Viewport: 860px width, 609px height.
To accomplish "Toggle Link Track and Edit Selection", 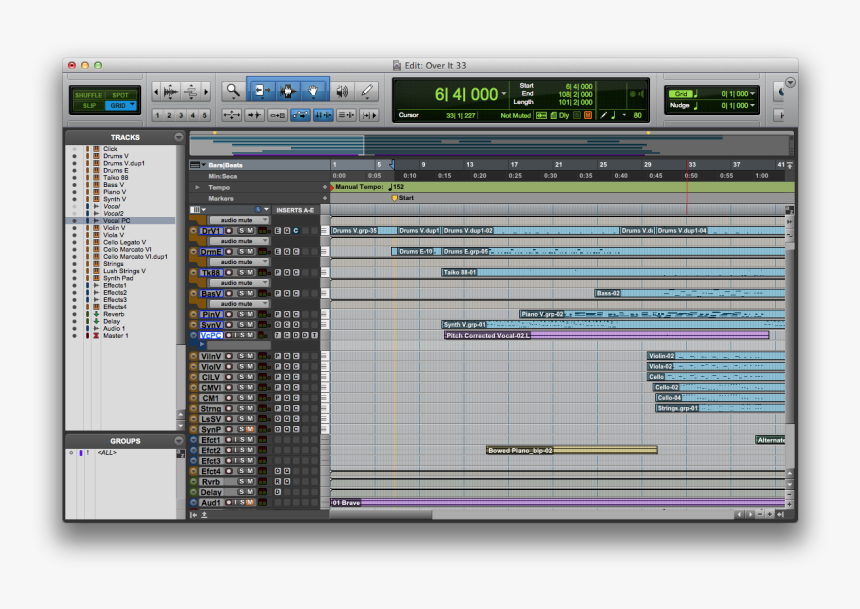I will pyautogui.click(x=346, y=115).
